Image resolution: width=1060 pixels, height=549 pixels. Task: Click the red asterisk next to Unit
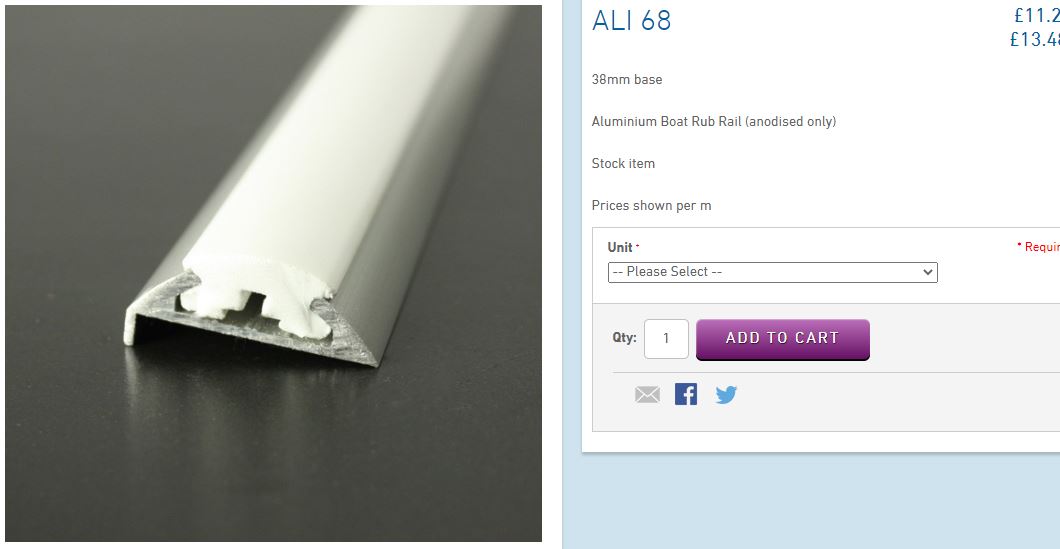pyautogui.click(x=637, y=245)
